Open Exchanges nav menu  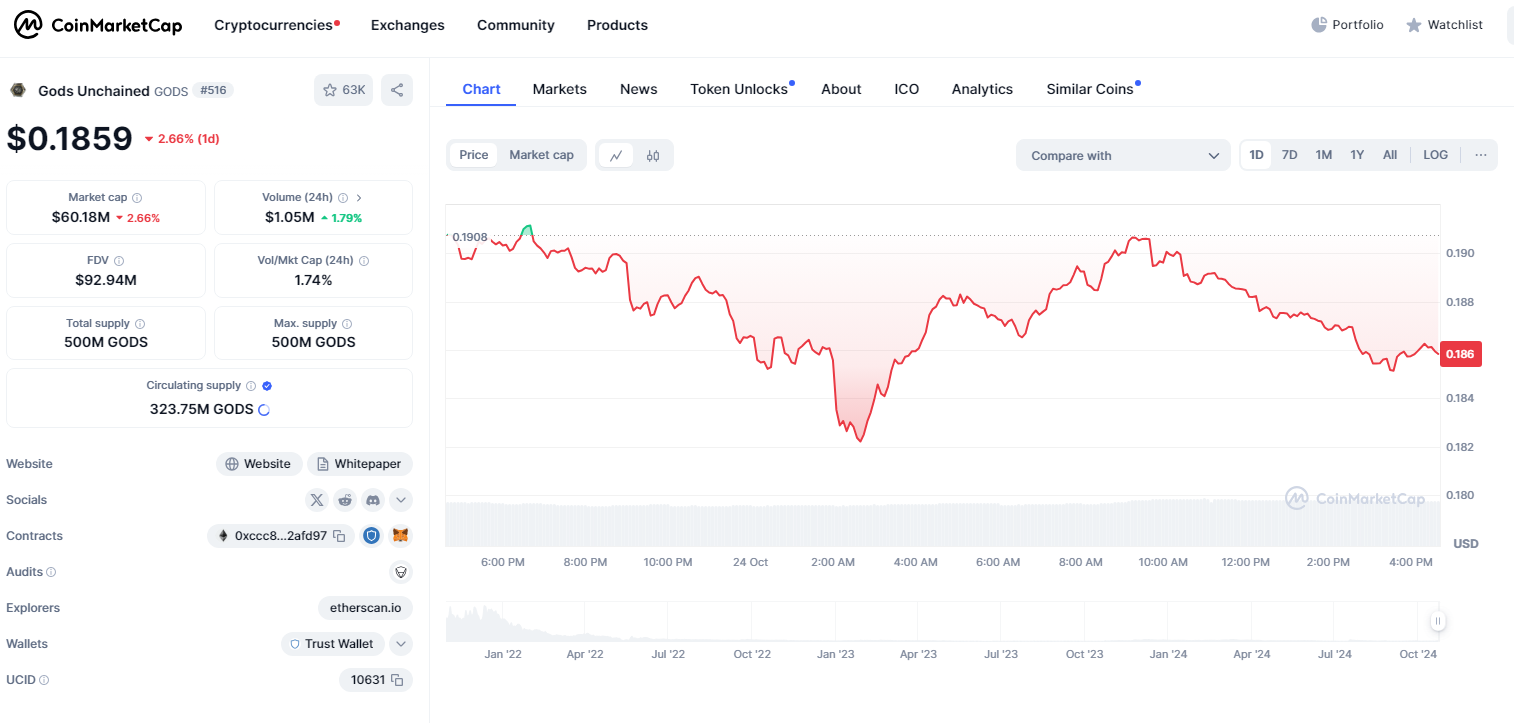point(408,25)
